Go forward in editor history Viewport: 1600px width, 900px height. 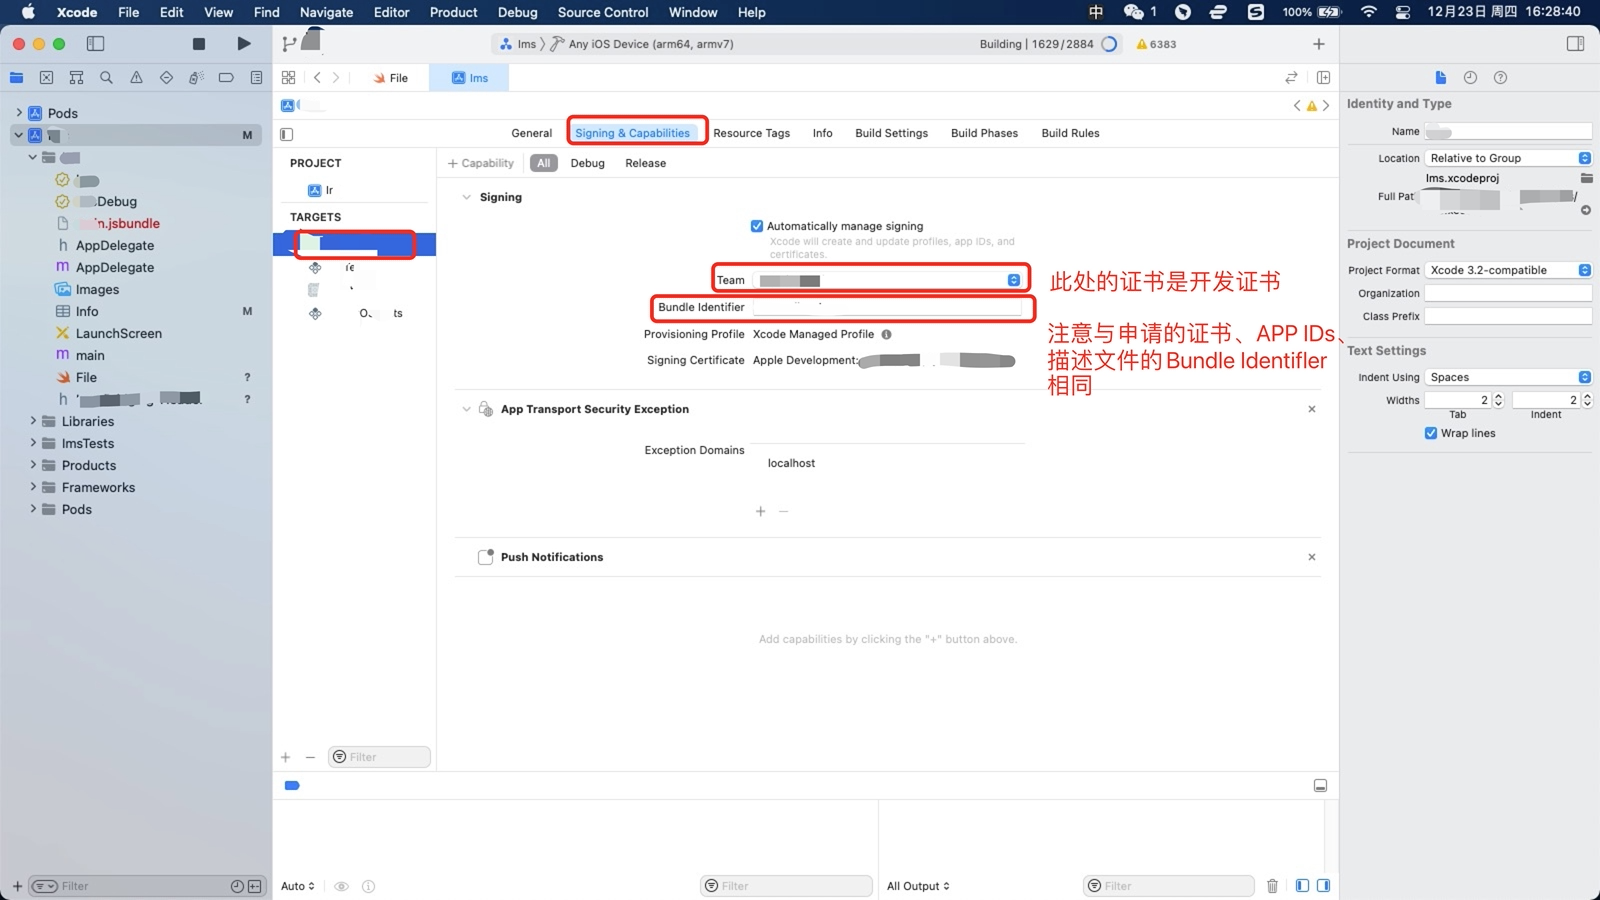336,77
